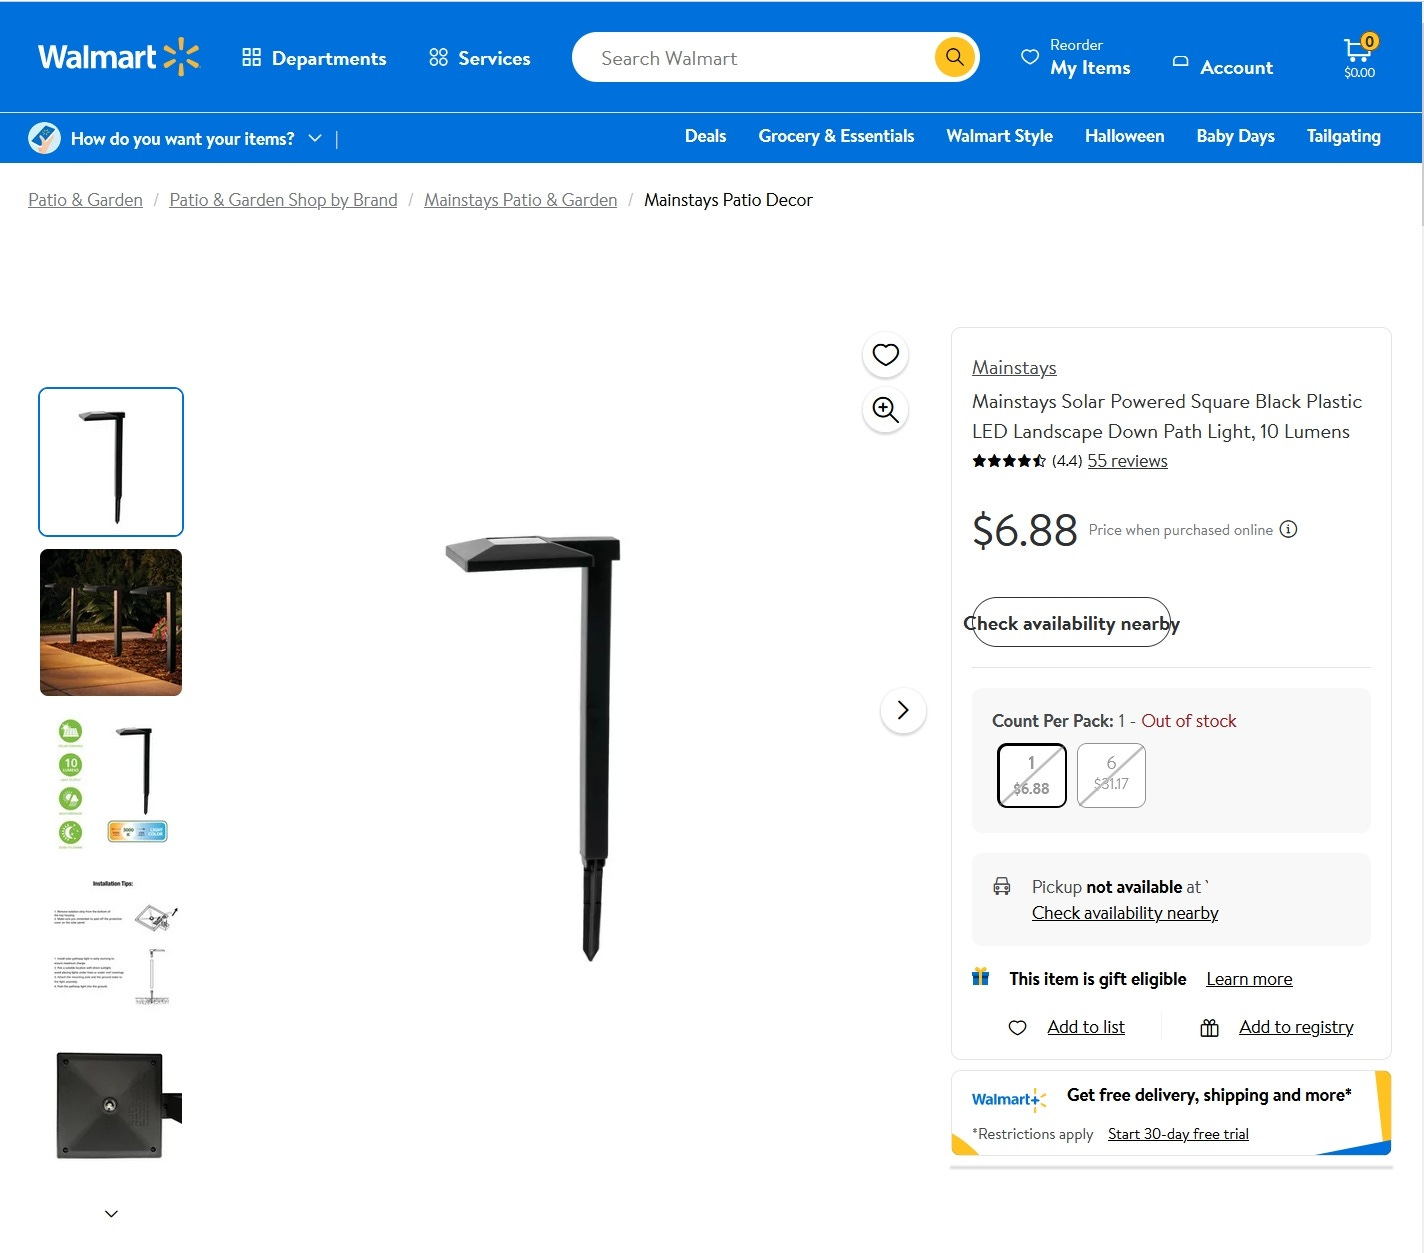Open Learn more about gift eligibility
Screen dimensions: 1424x1253
click(1249, 979)
